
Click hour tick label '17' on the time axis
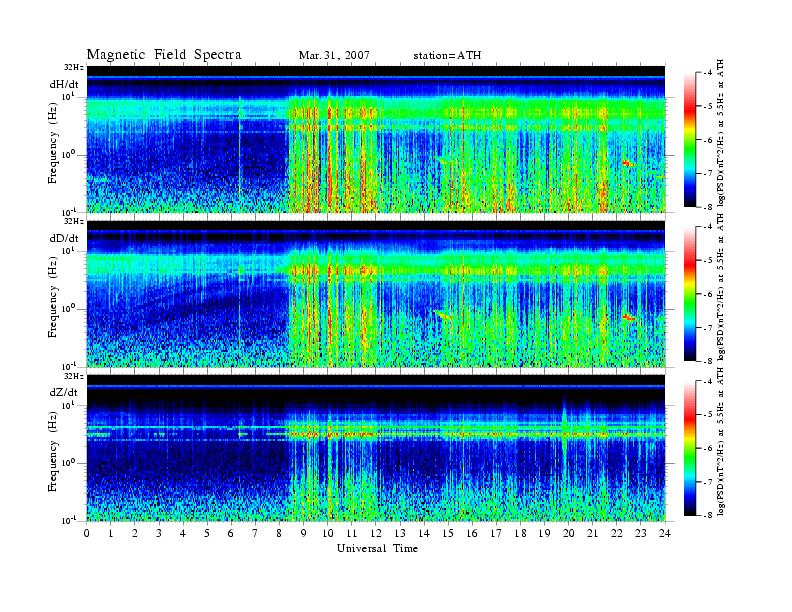coord(496,533)
